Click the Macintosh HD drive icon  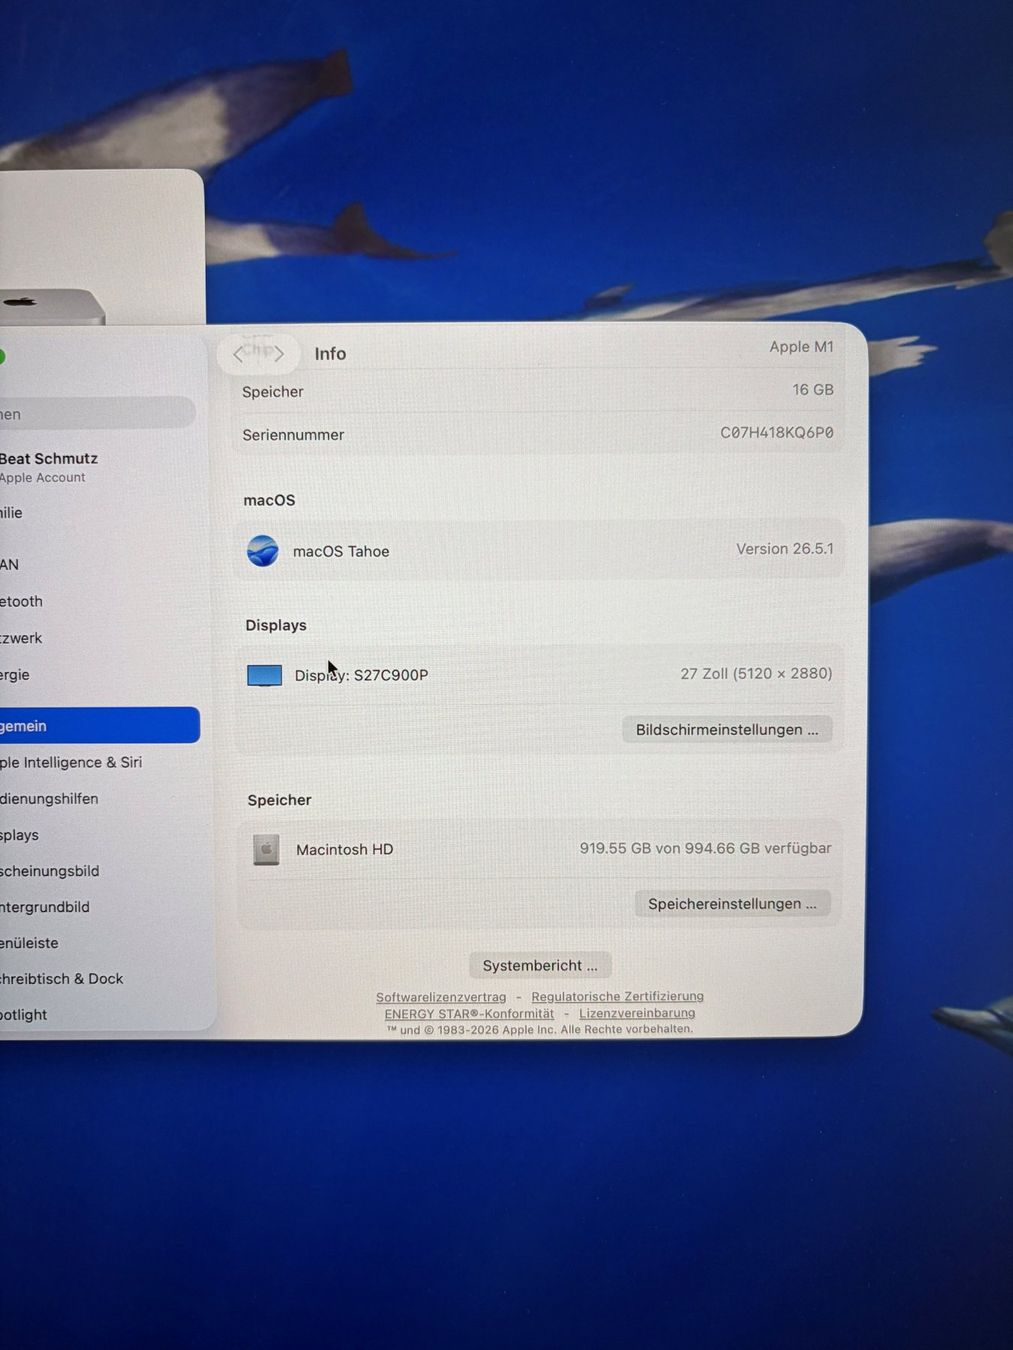tap(266, 850)
